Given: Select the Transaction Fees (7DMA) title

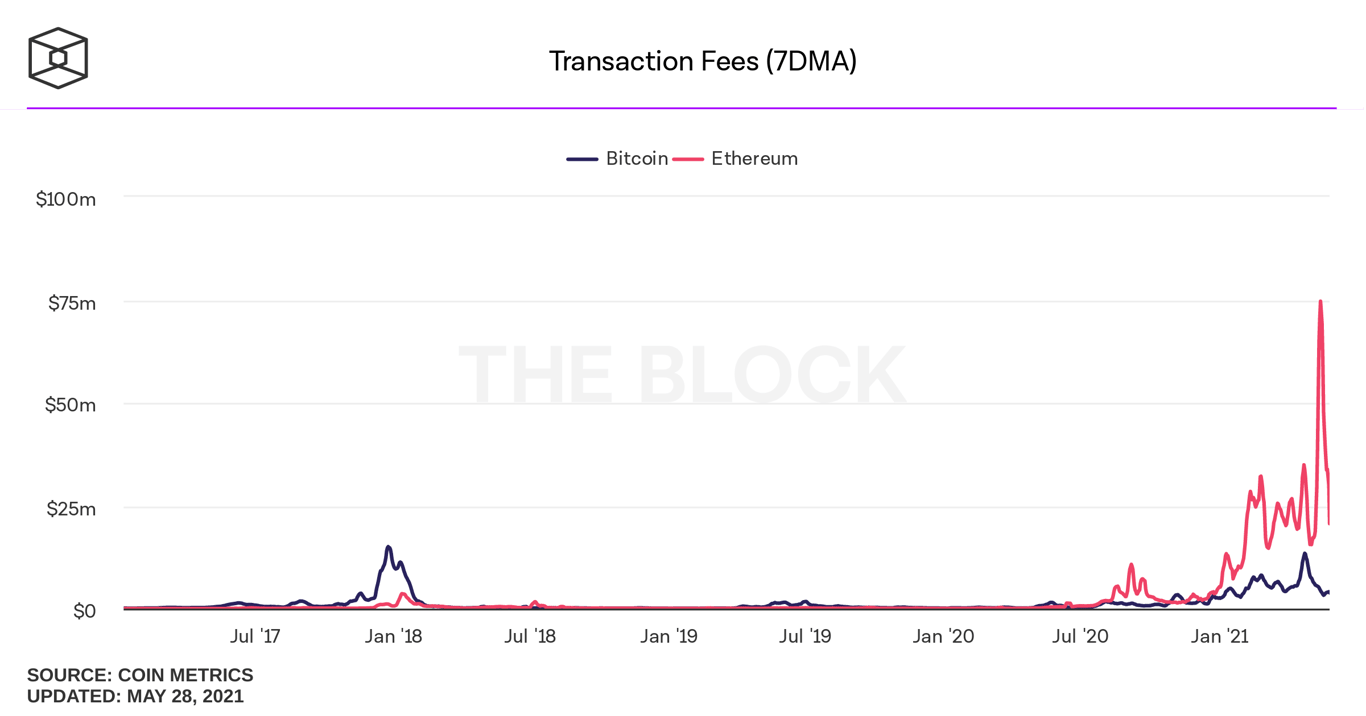Looking at the screenshot, I should pyautogui.click(x=702, y=62).
